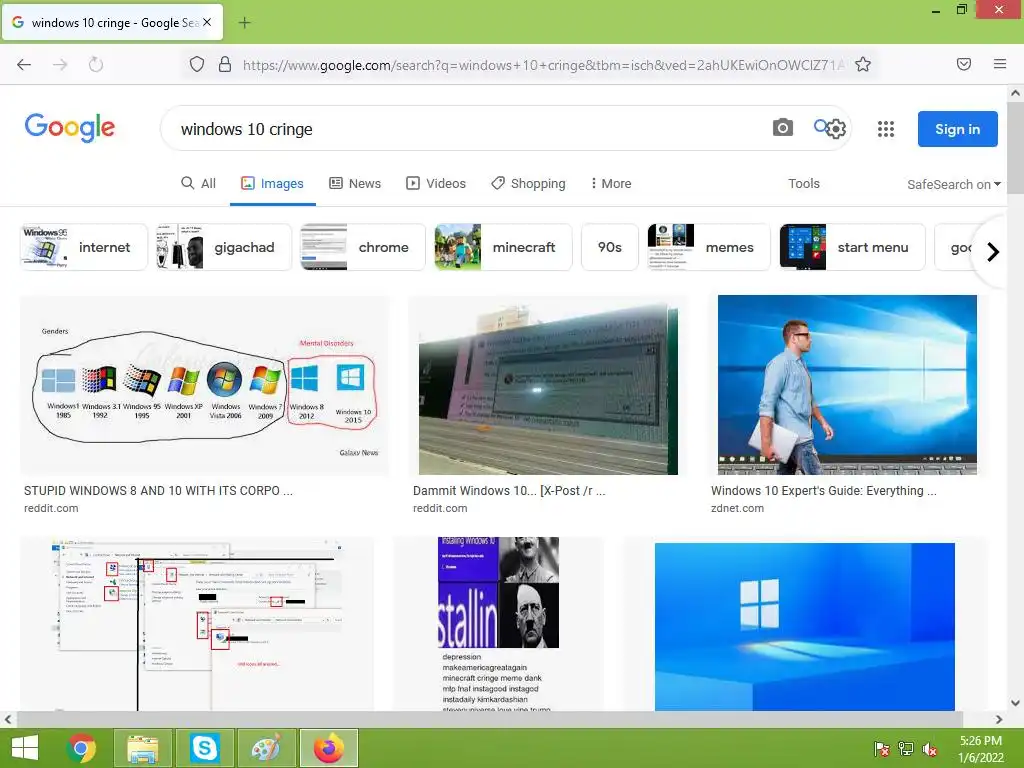Bookmark this page with the star icon
The width and height of the screenshot is (1024, 768).
(863, 64)
